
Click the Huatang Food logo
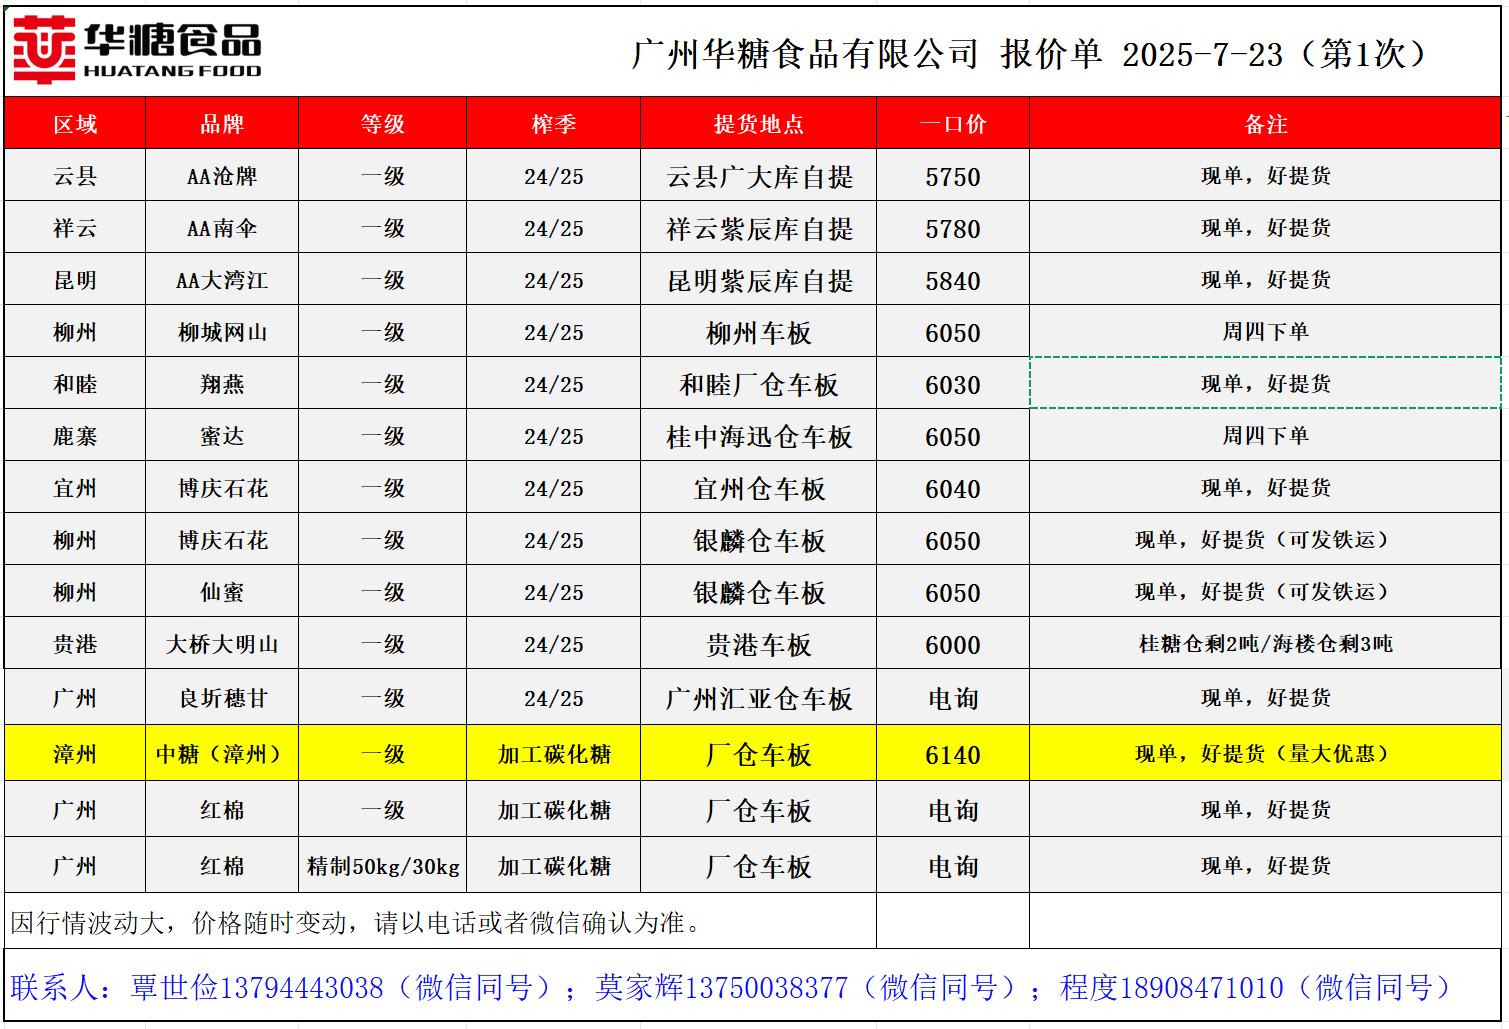(137, 50)
